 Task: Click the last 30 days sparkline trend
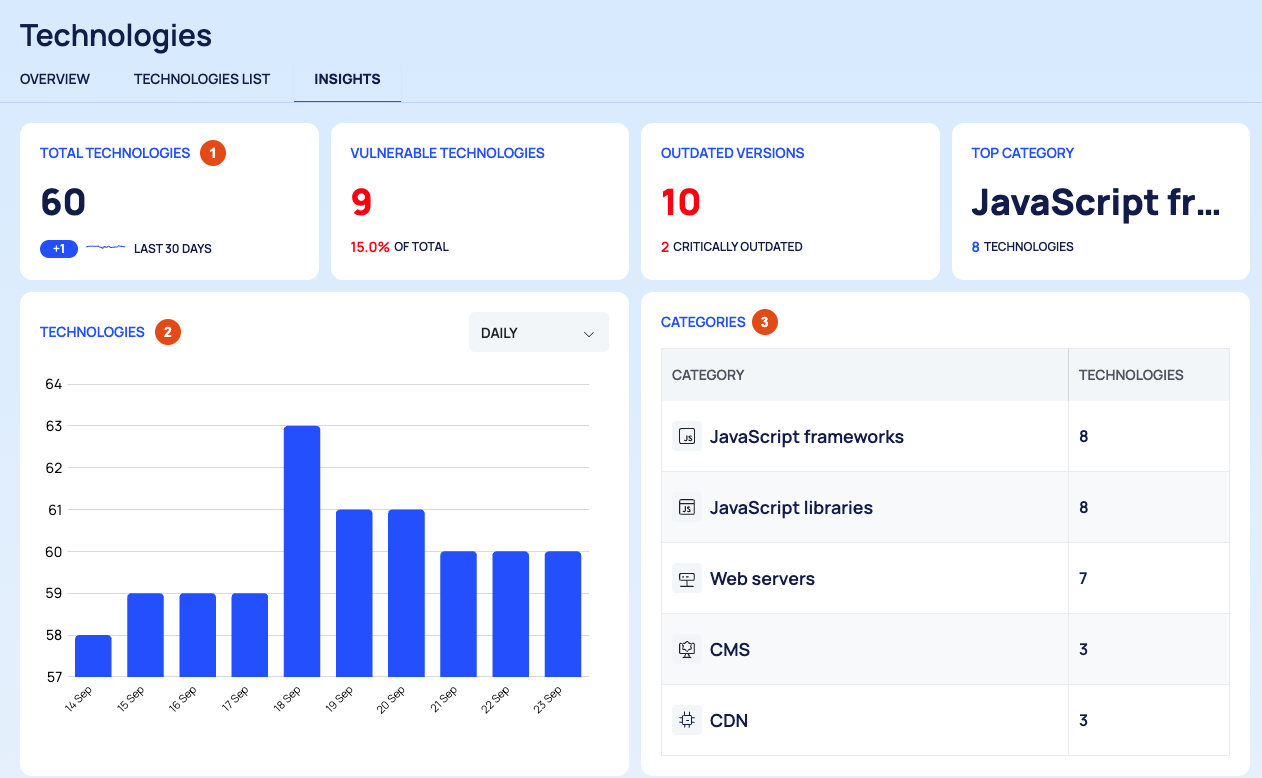(106, 247)
